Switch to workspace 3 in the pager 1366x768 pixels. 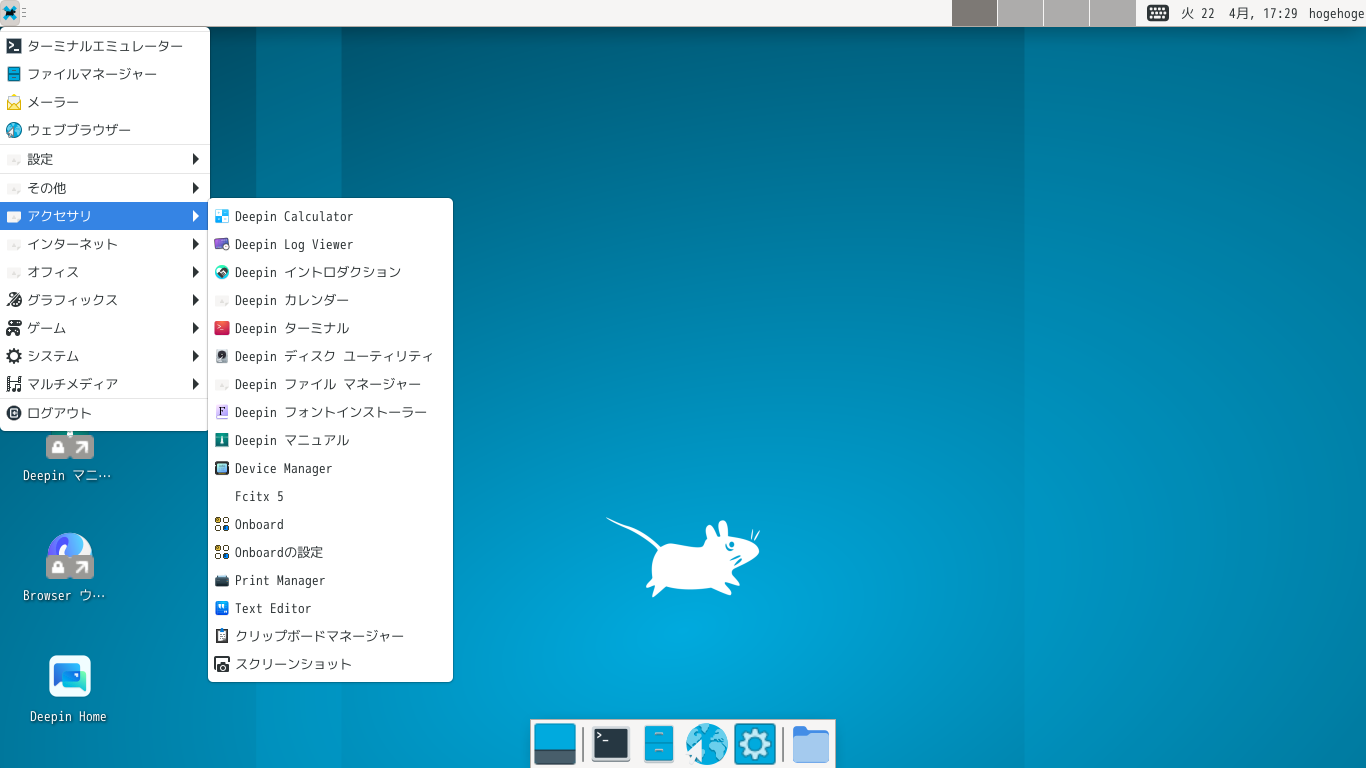point(1066,13)
